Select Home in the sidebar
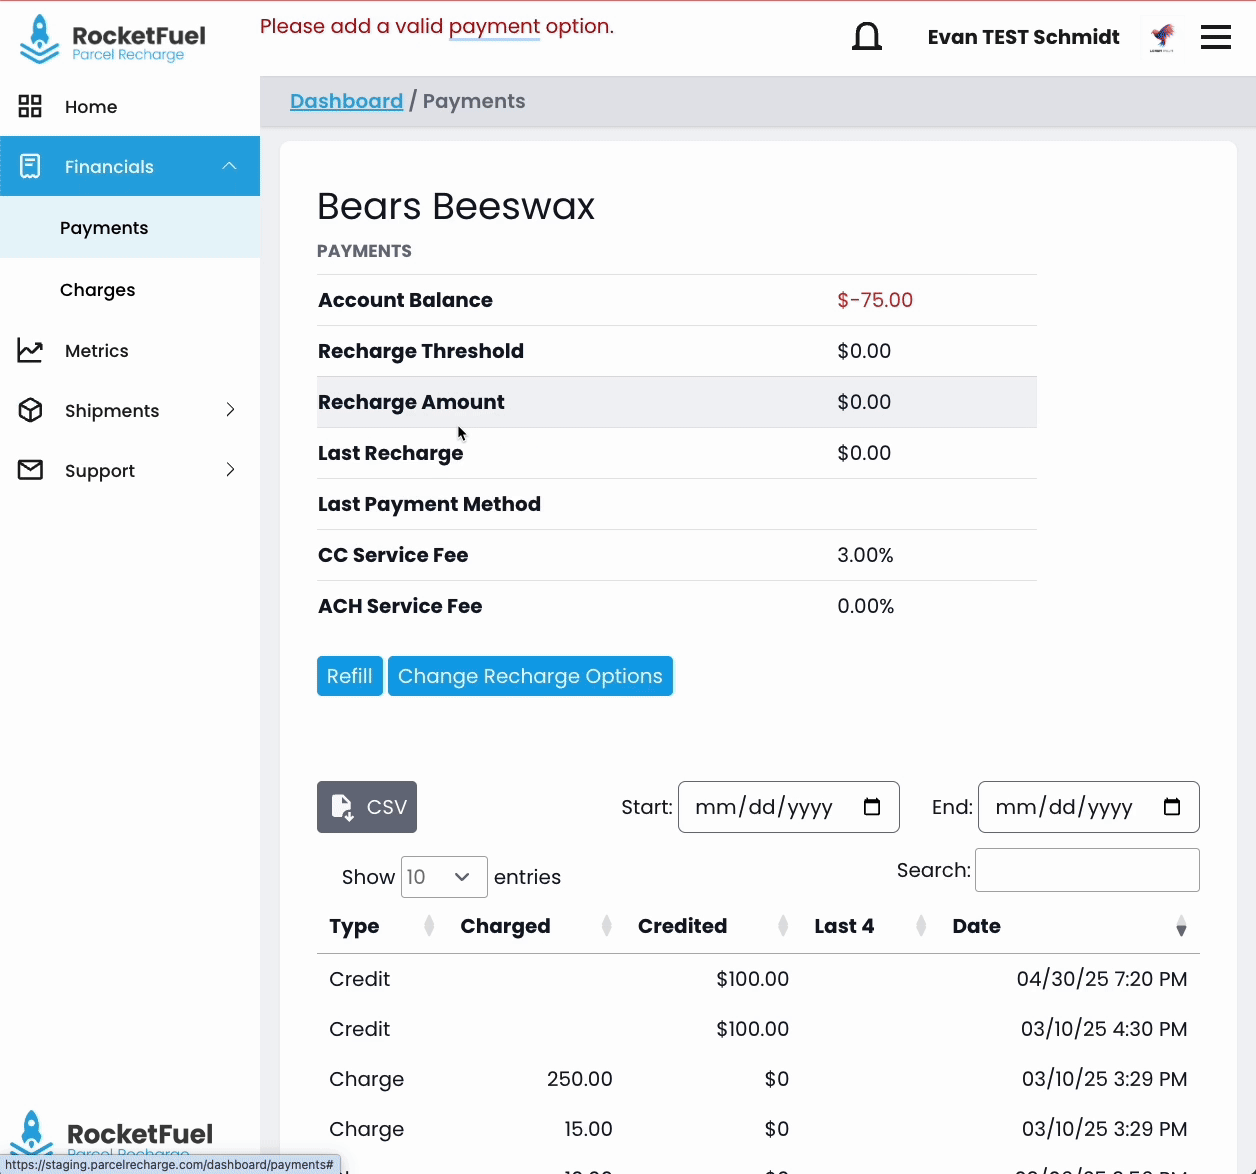This screenshot has width=1256, height=1174. (90, 107)
